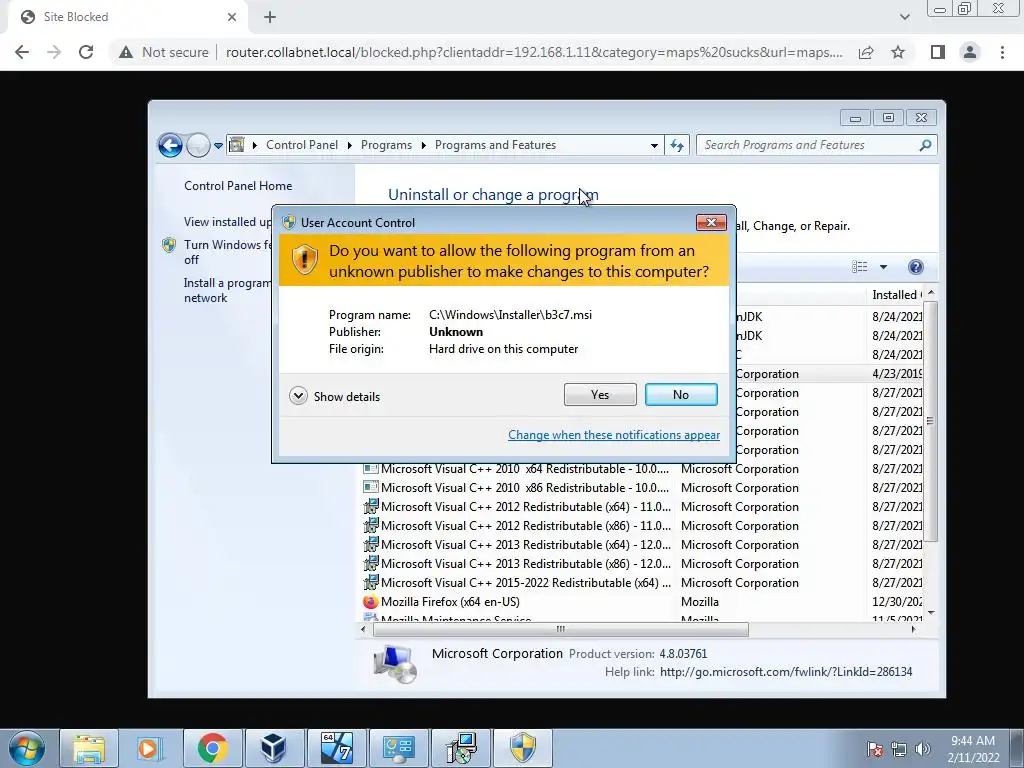Open Windows 7 Start button
1024x768 pixels.
click(26, 748)
